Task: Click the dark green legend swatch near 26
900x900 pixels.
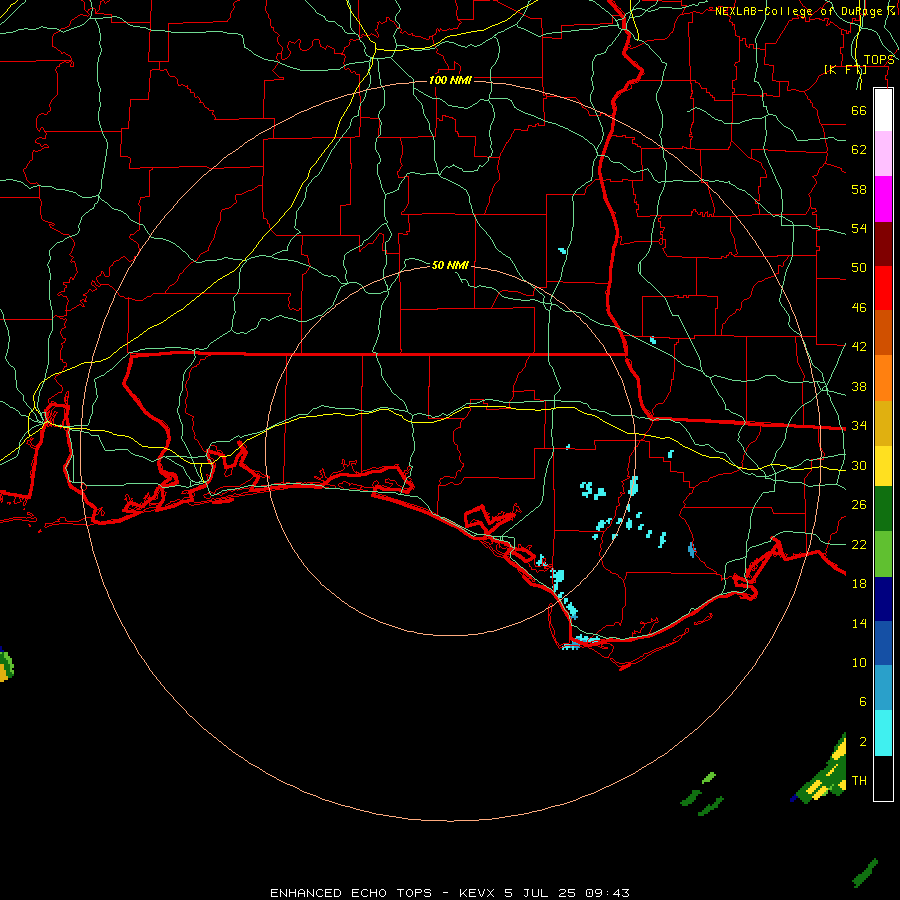Action: 883,509
